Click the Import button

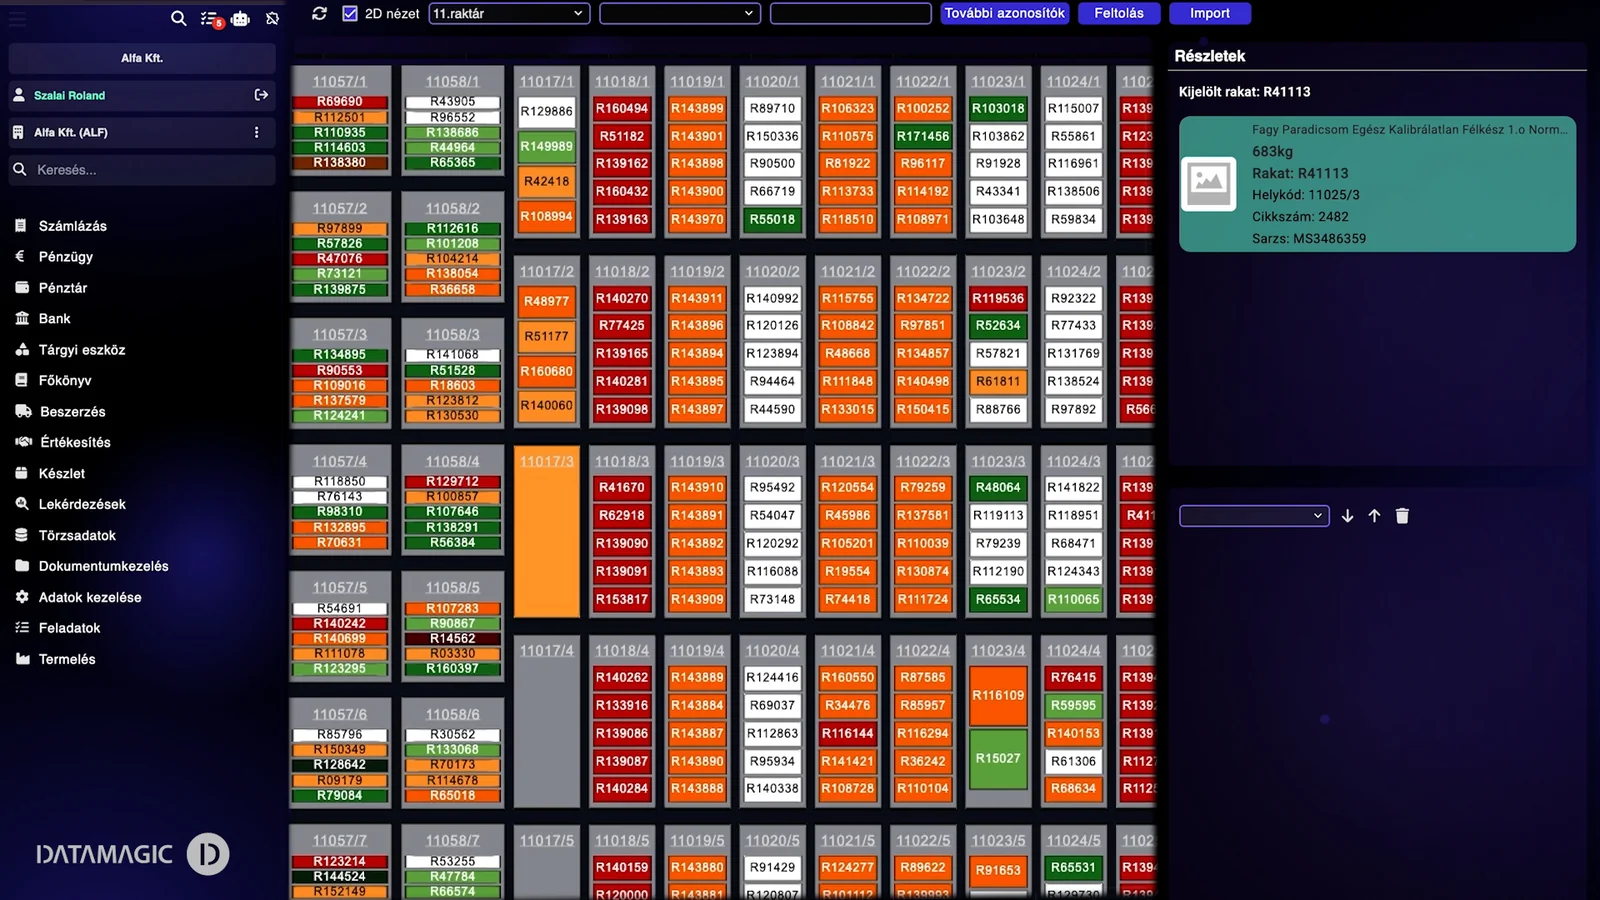(1210, 14)
